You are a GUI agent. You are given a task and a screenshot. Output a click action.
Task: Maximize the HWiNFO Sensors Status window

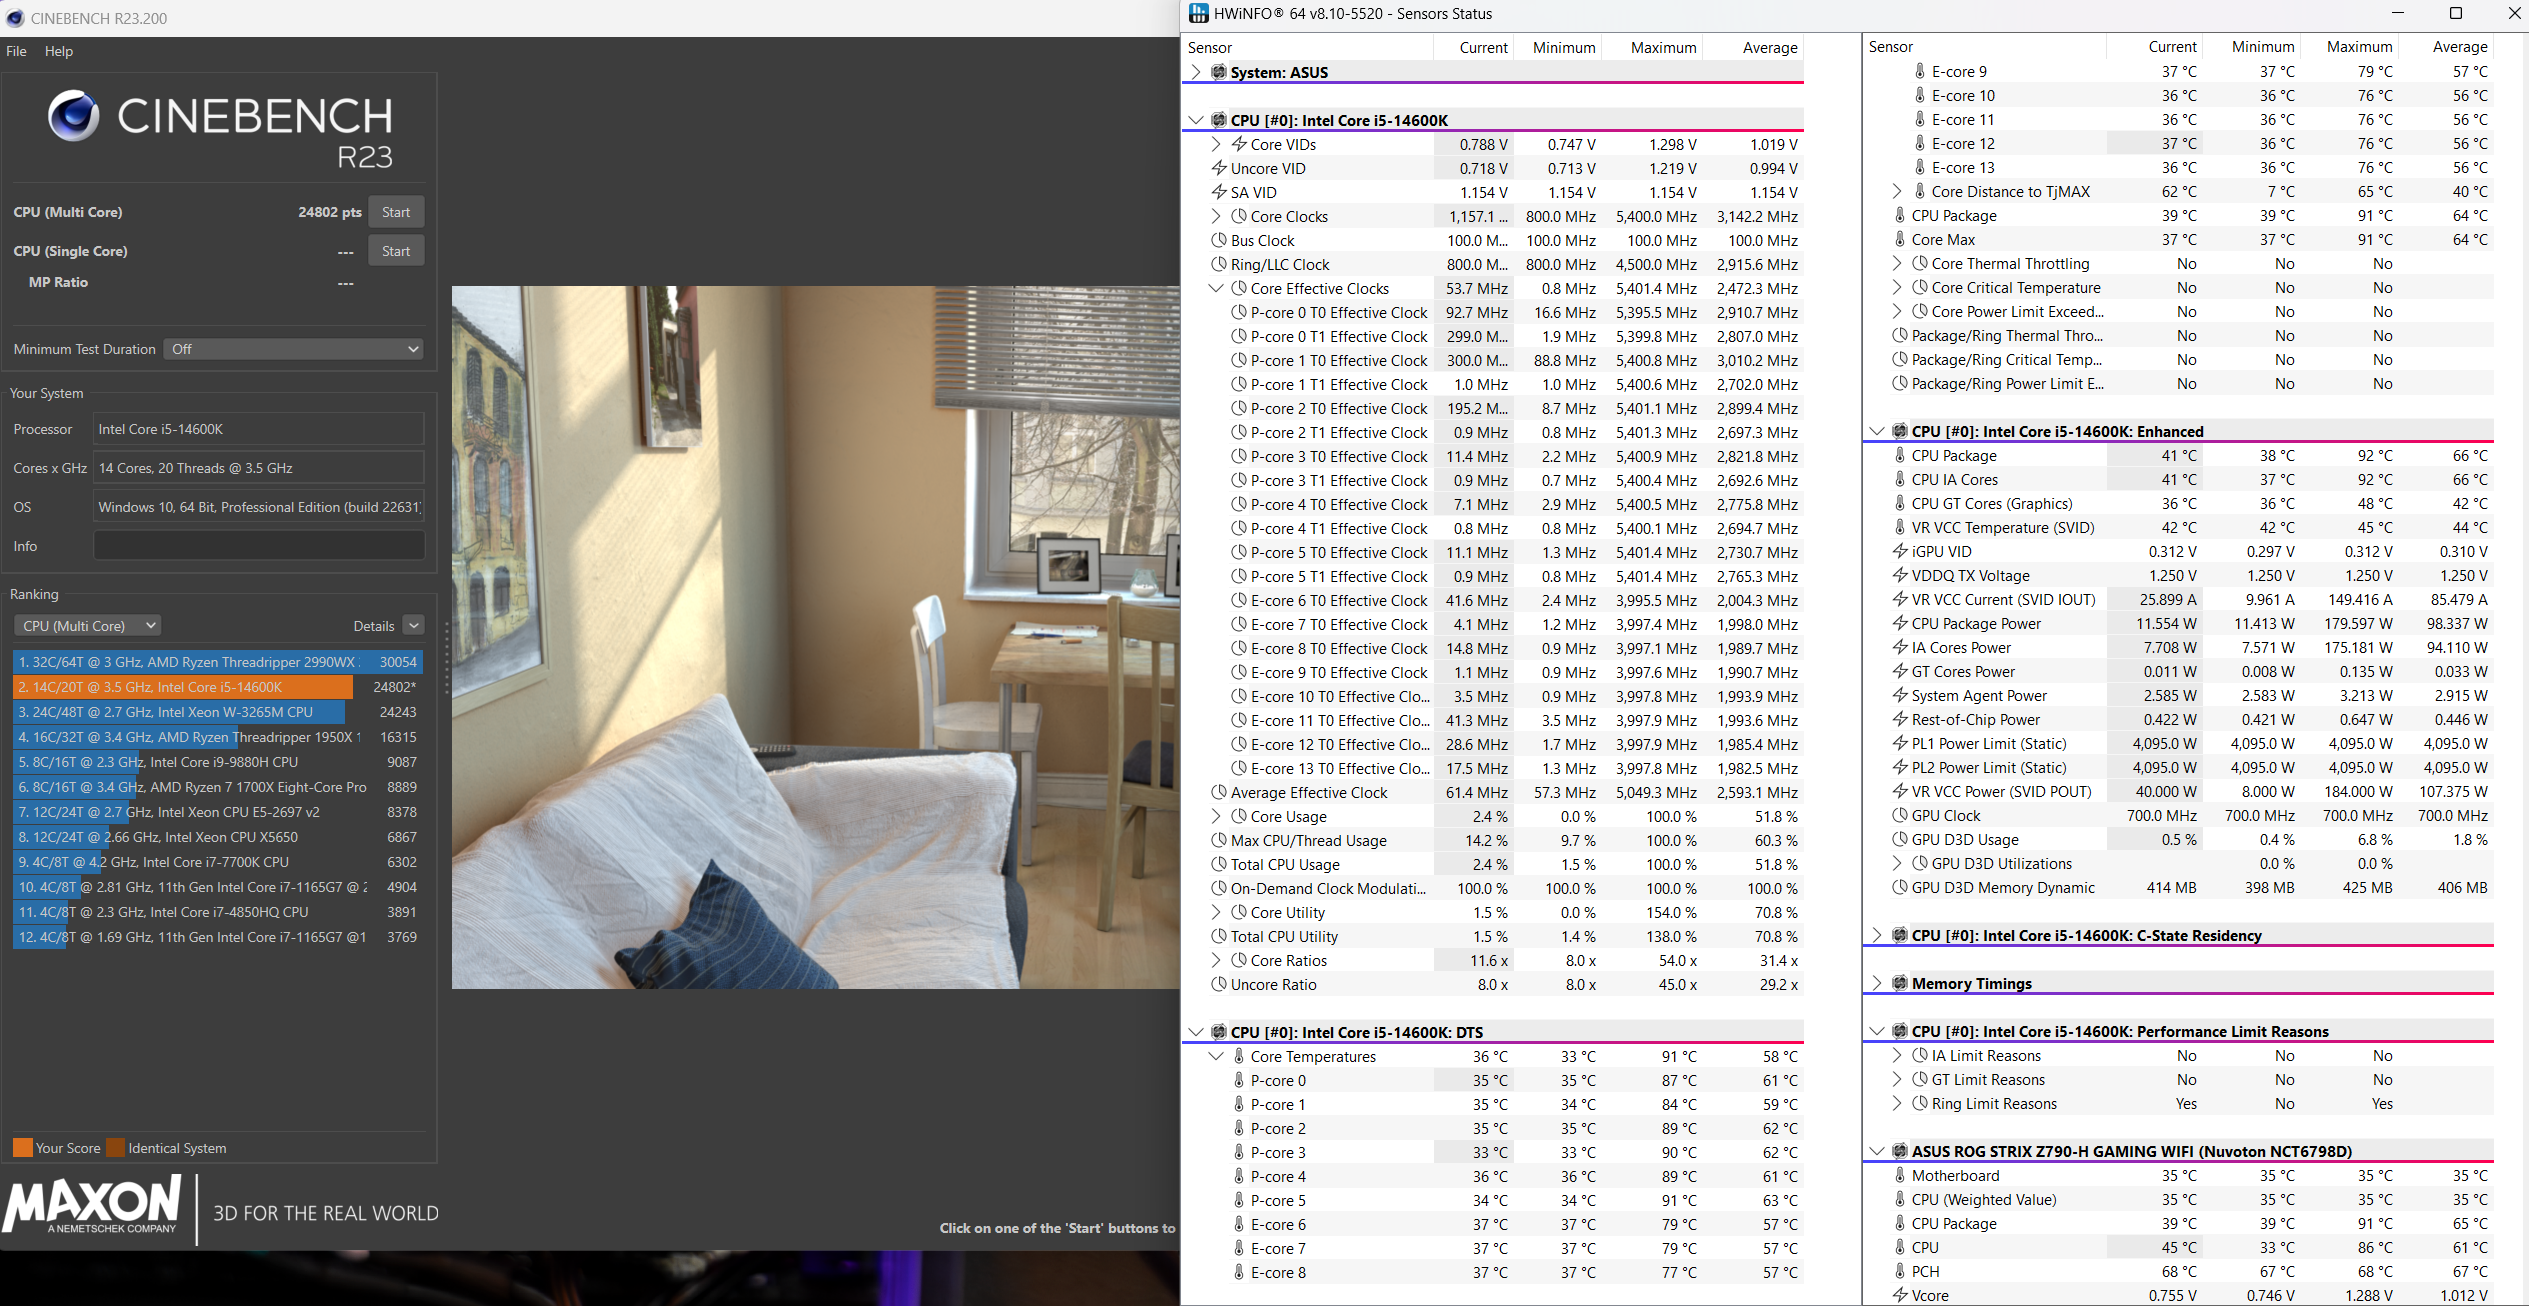click(2455, 13)
